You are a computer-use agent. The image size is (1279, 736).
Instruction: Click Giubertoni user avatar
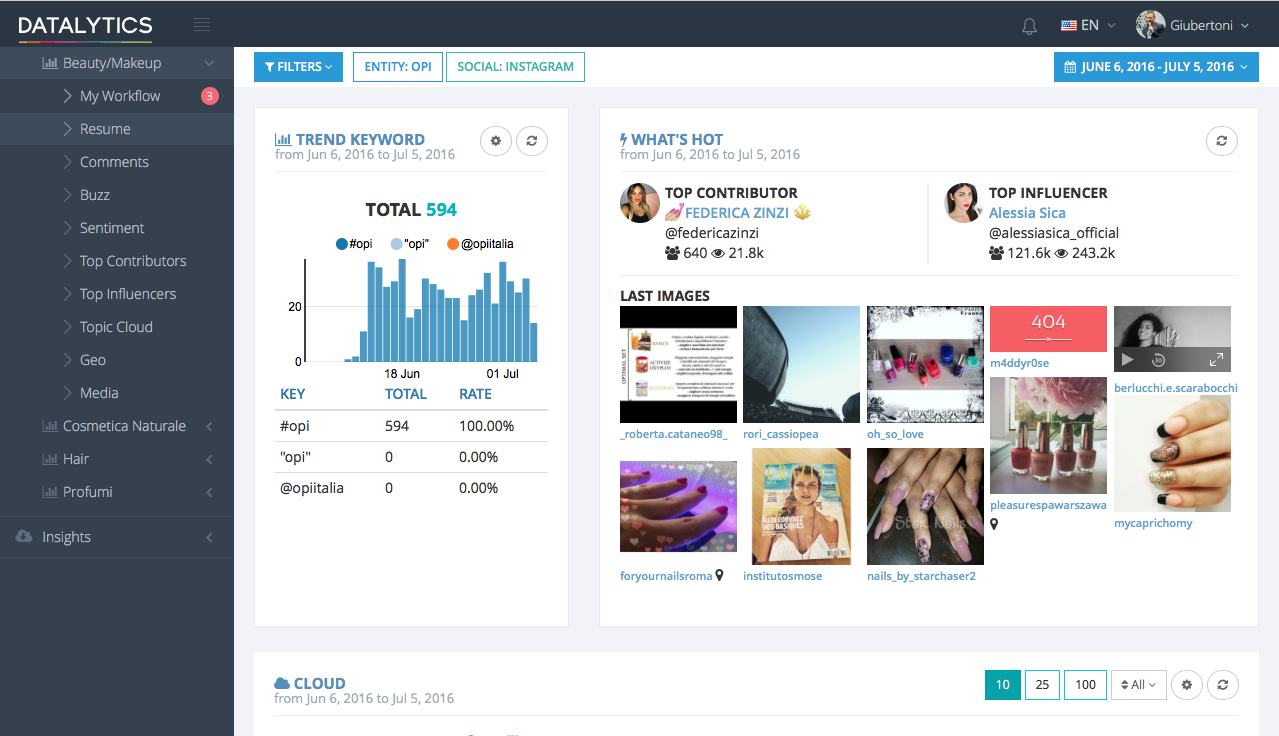[1150, 25]
